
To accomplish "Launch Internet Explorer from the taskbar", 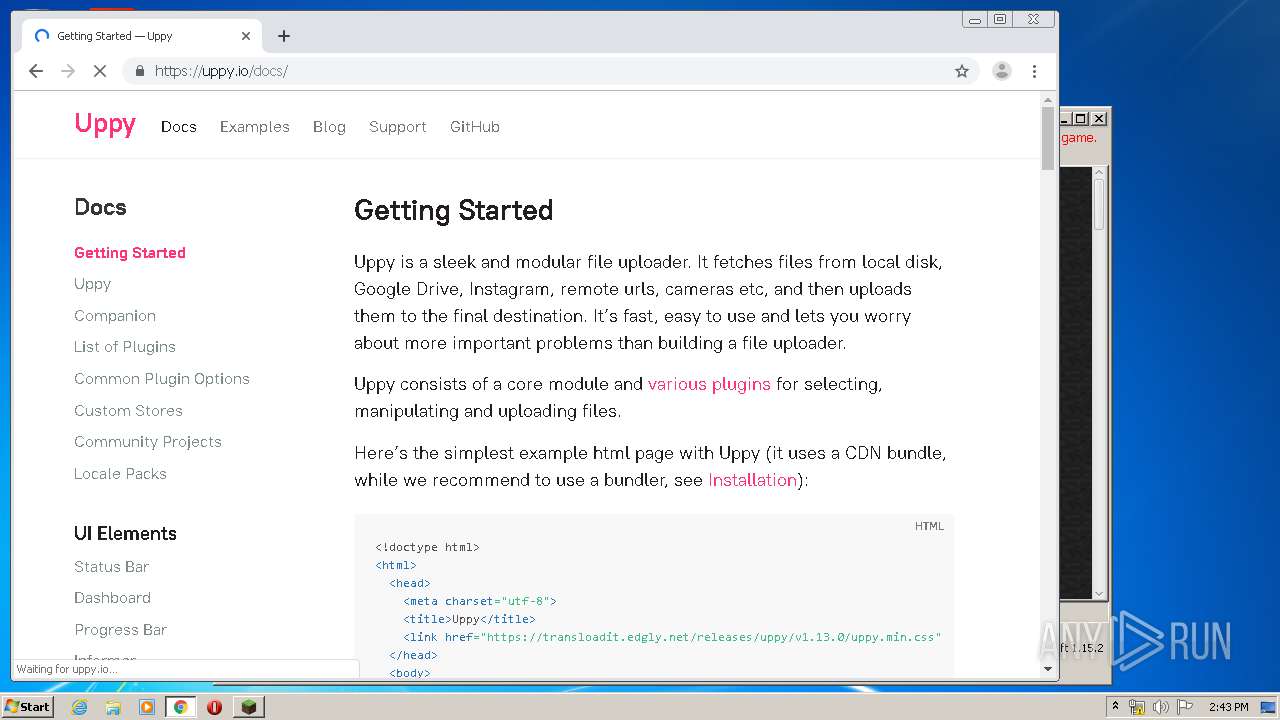I will coord(79,707).
